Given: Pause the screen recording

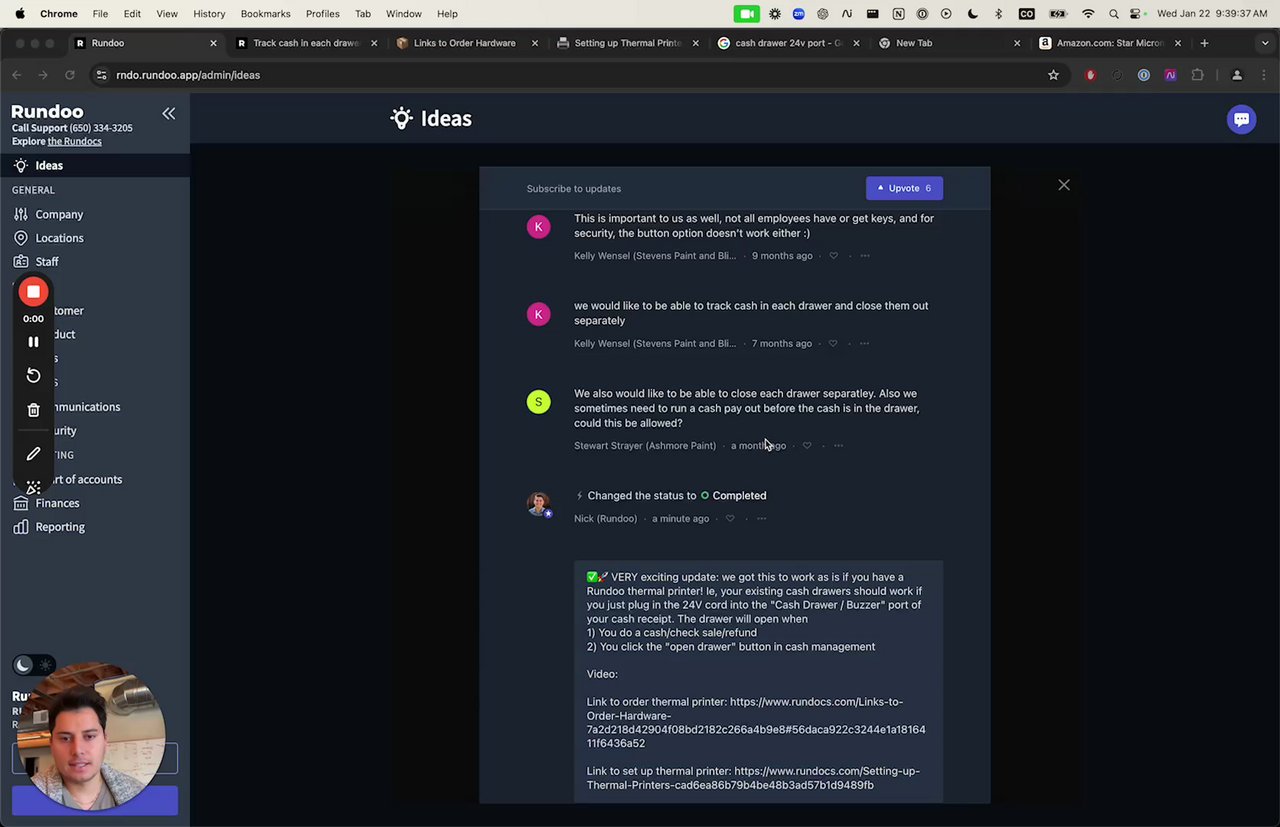Looking at the screenshot, I should (x=33, y=342).
